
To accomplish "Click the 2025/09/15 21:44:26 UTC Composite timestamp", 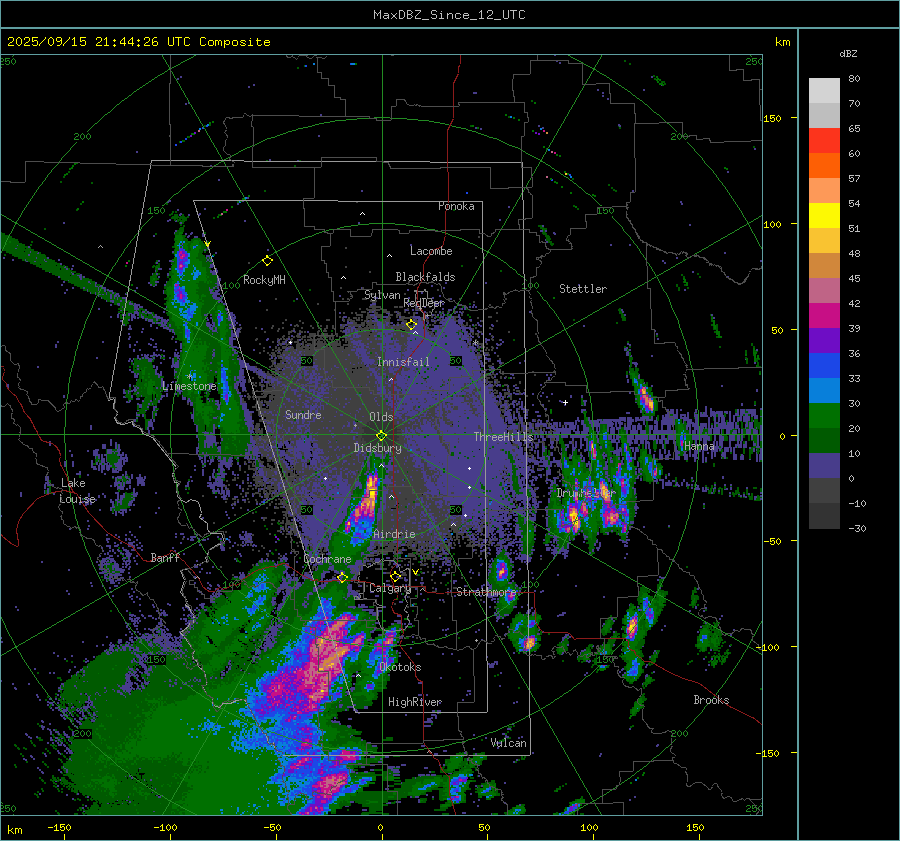I will coord(138,42).
